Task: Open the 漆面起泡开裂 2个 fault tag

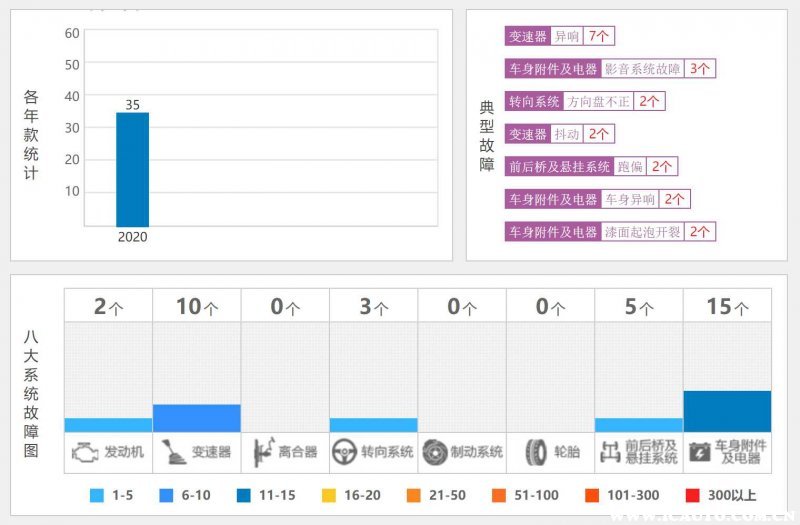Action: 610,231
